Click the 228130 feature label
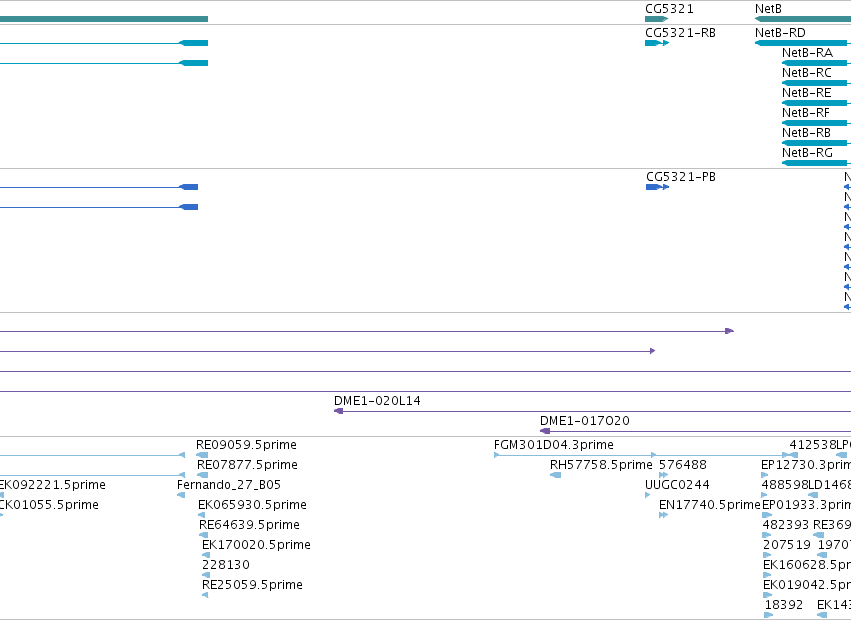The height and width of the screenshot is (620, 851). [x=226, y=565]
